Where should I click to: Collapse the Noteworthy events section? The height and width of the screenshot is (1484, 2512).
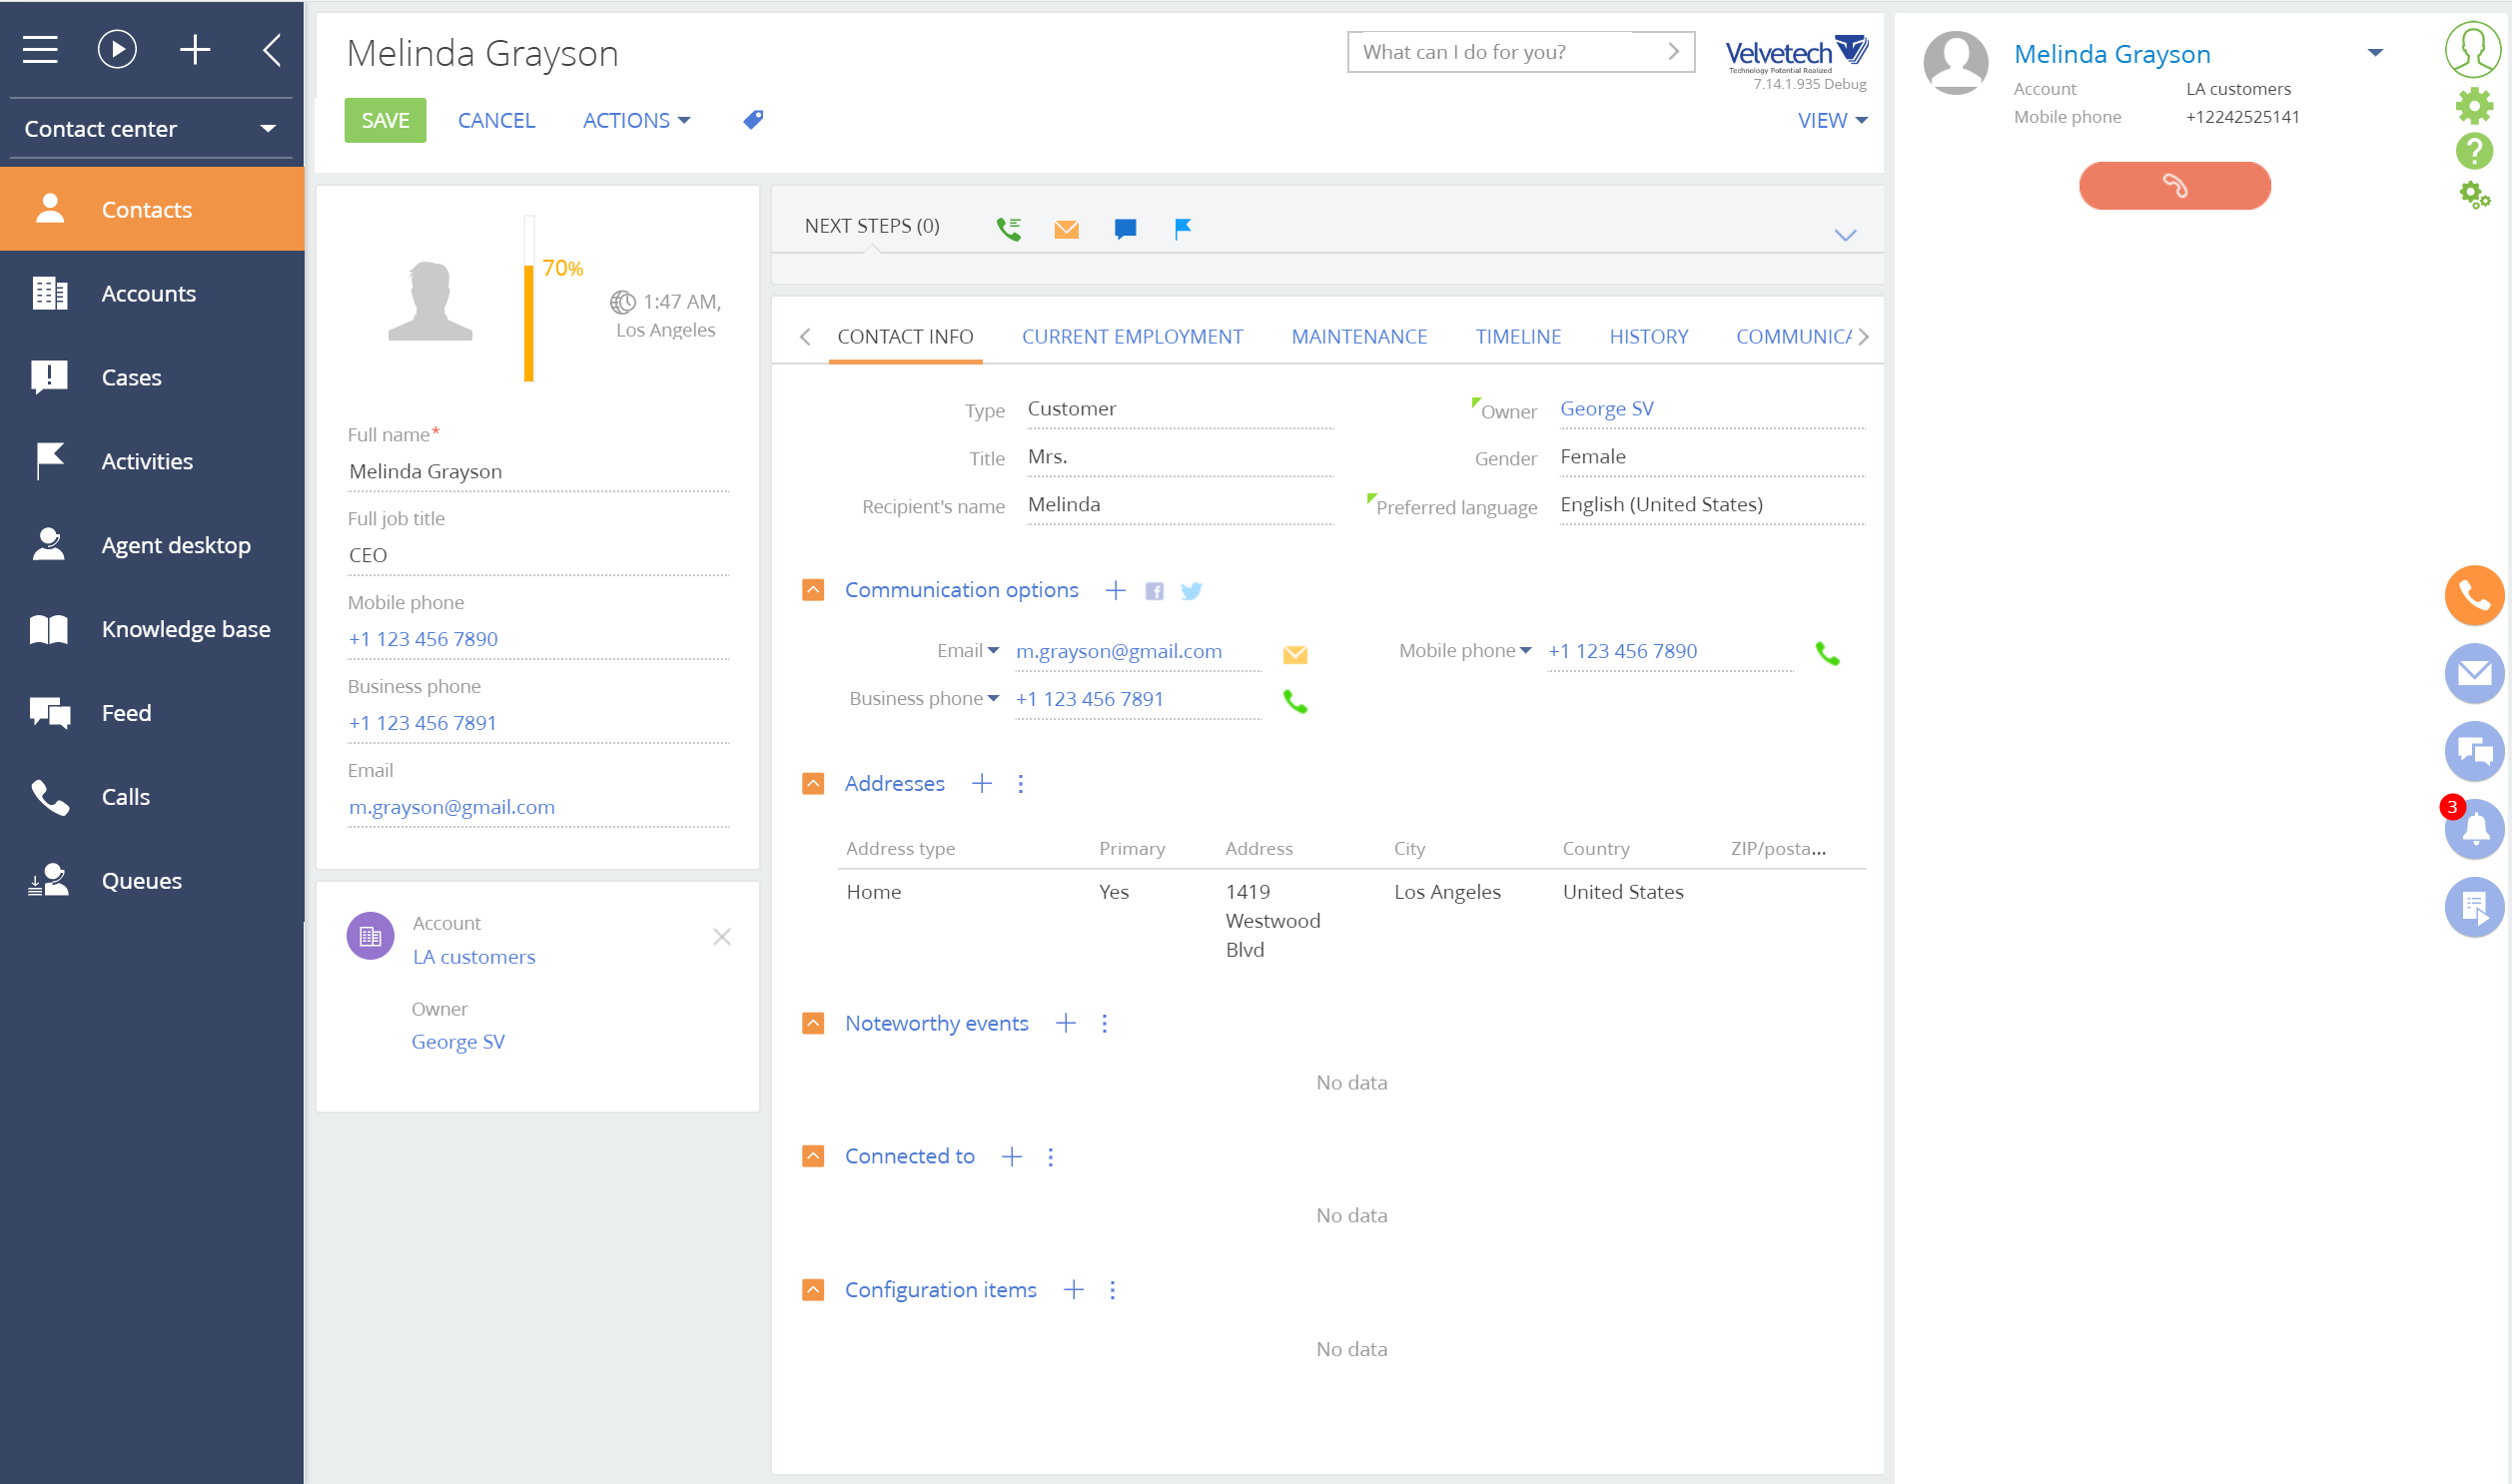click(813, 1023)
